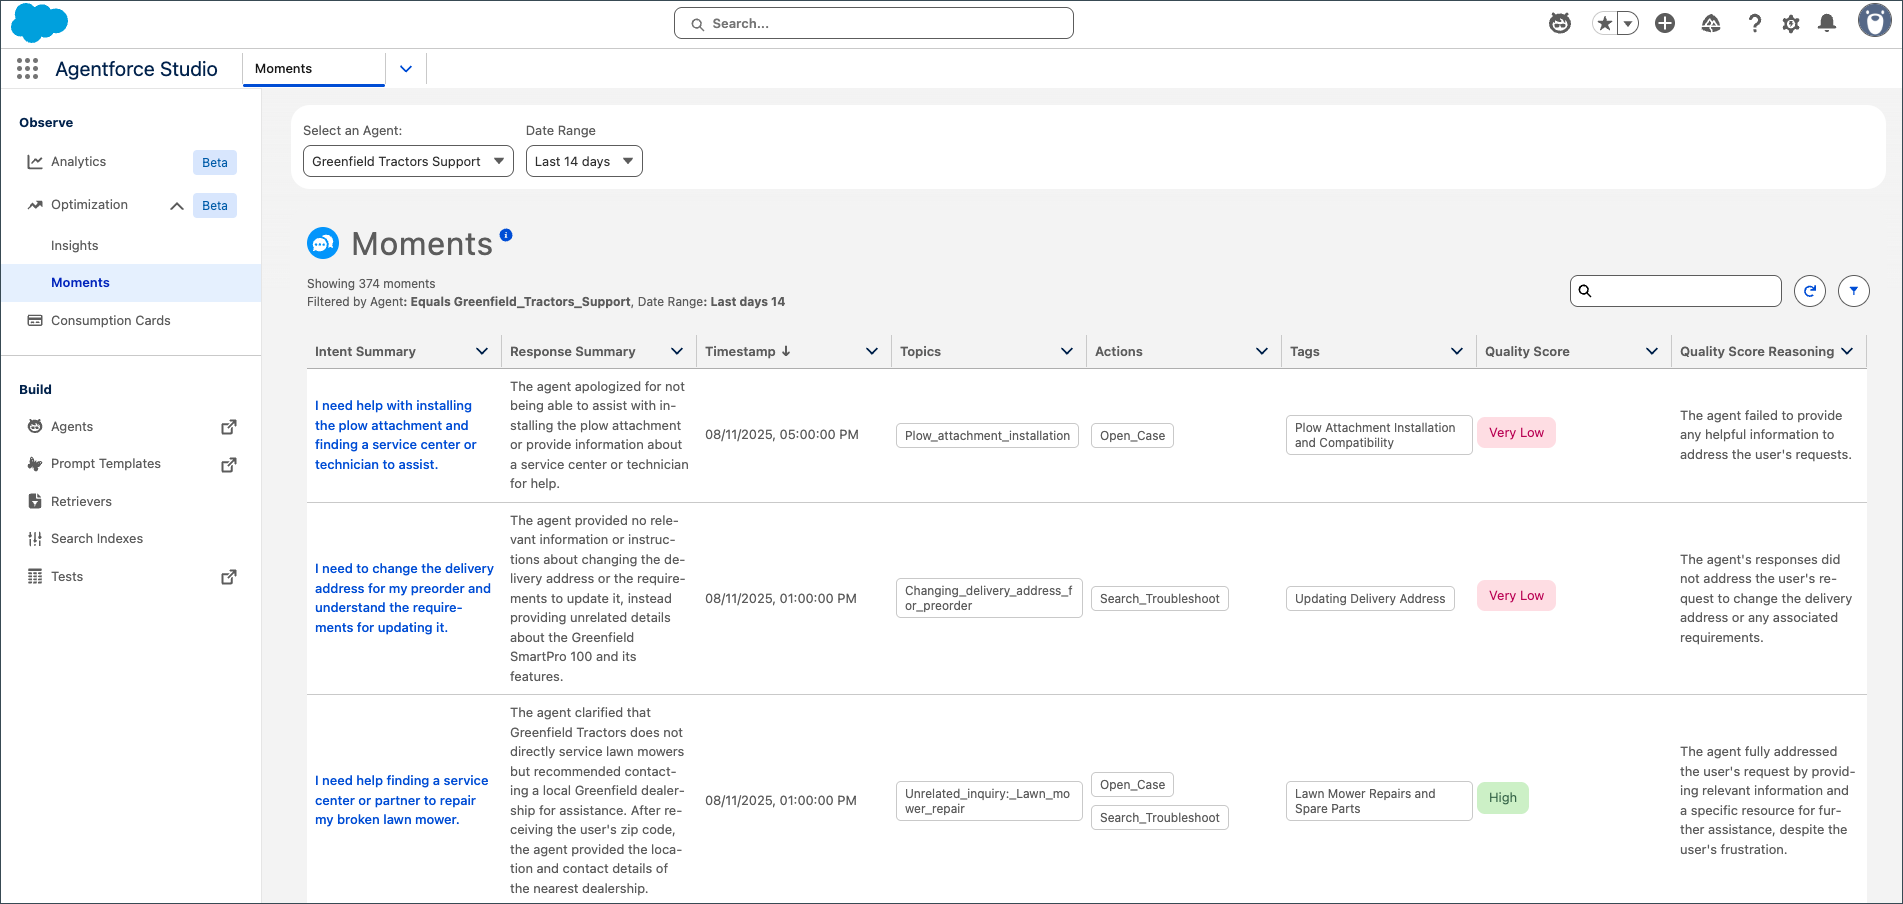Image resolution: width=1903 pixels, height=904 pixels.
Task: Click the High quality score badge
Action: point(1503,798)
